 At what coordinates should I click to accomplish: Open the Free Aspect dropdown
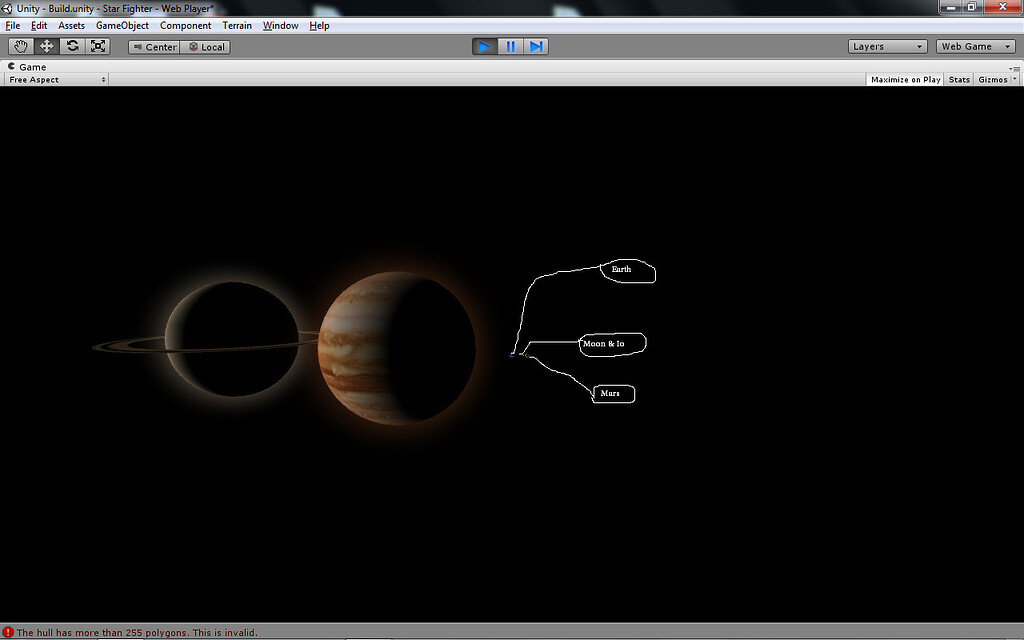pos(54,79)
